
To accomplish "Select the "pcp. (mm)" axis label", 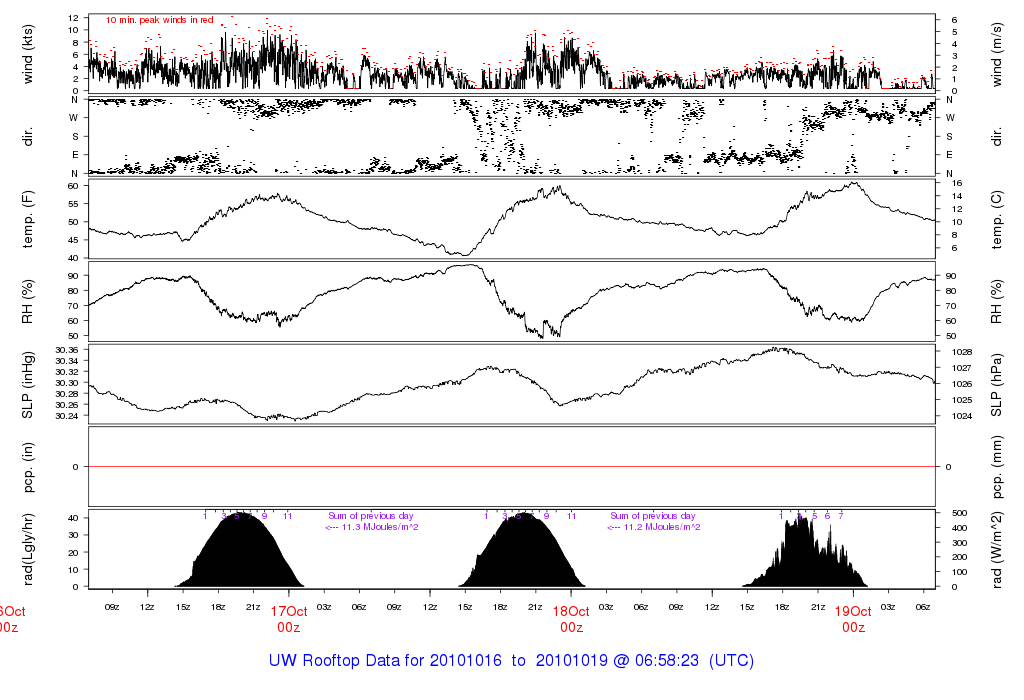I will 996,467.
